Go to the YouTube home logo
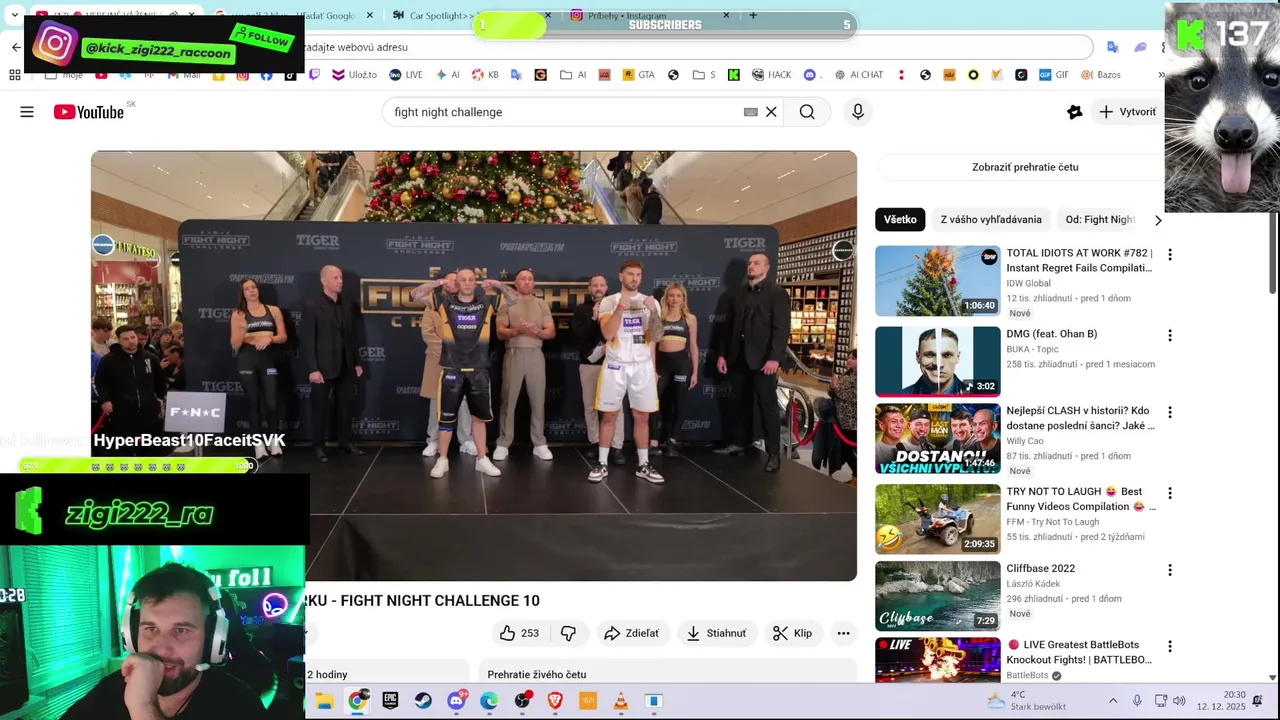Image resolution: width=1280 pixels, height=720 pixels. pyautogui.click(x=89, y=112)
